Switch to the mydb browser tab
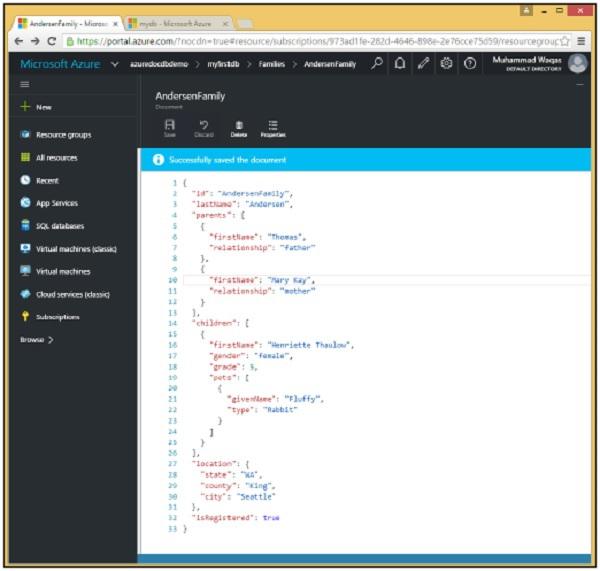The image size is (600, 571). [x=175, y=22]
